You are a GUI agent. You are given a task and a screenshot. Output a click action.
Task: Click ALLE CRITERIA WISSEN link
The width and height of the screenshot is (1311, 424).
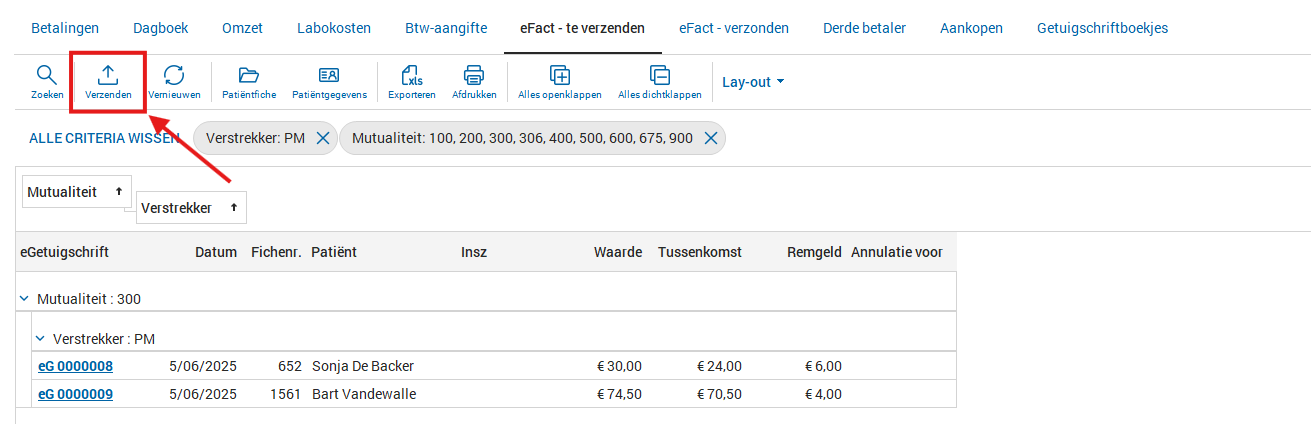coord(102,138)
